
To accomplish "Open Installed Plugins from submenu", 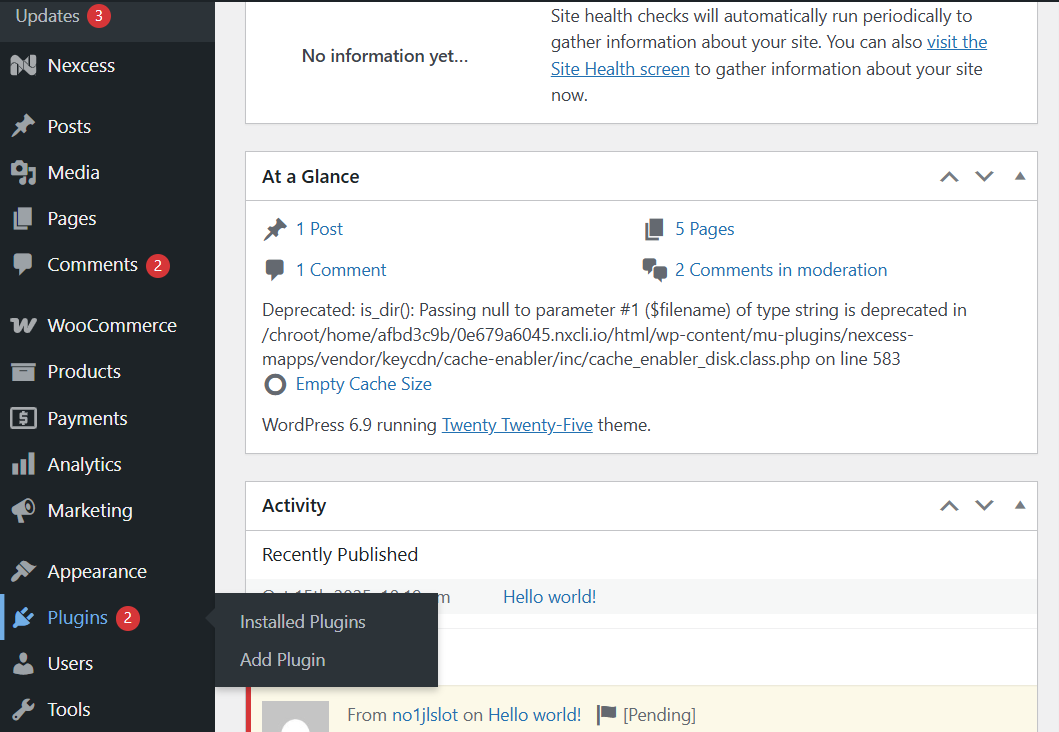I will coord(302,621).
